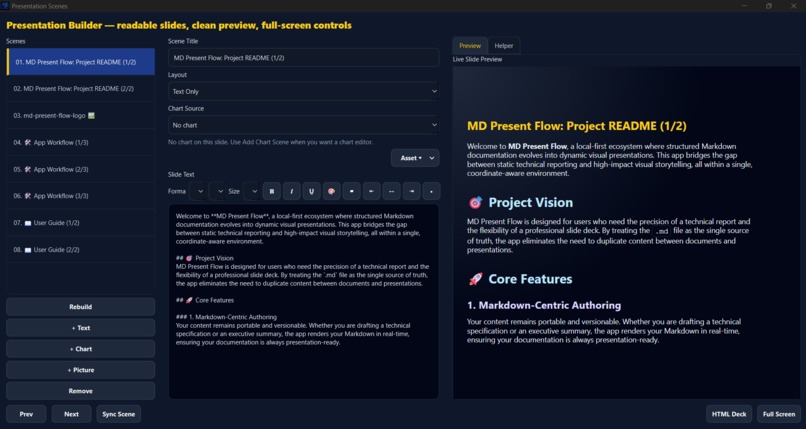806x429 pixels.
Task: Select scene 07 User Guide (1/2)
Action: [x=81, y=223]
